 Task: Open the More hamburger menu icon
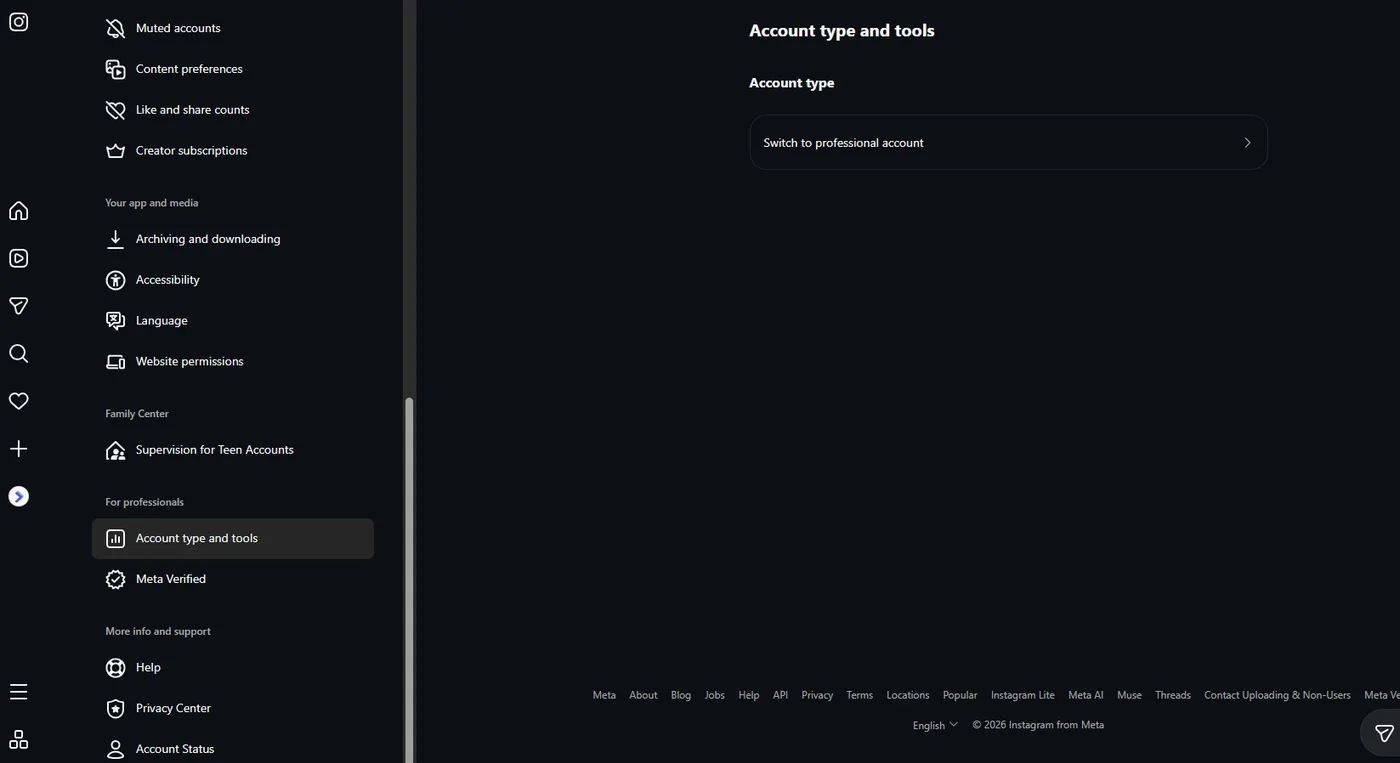tap(19, 692)
